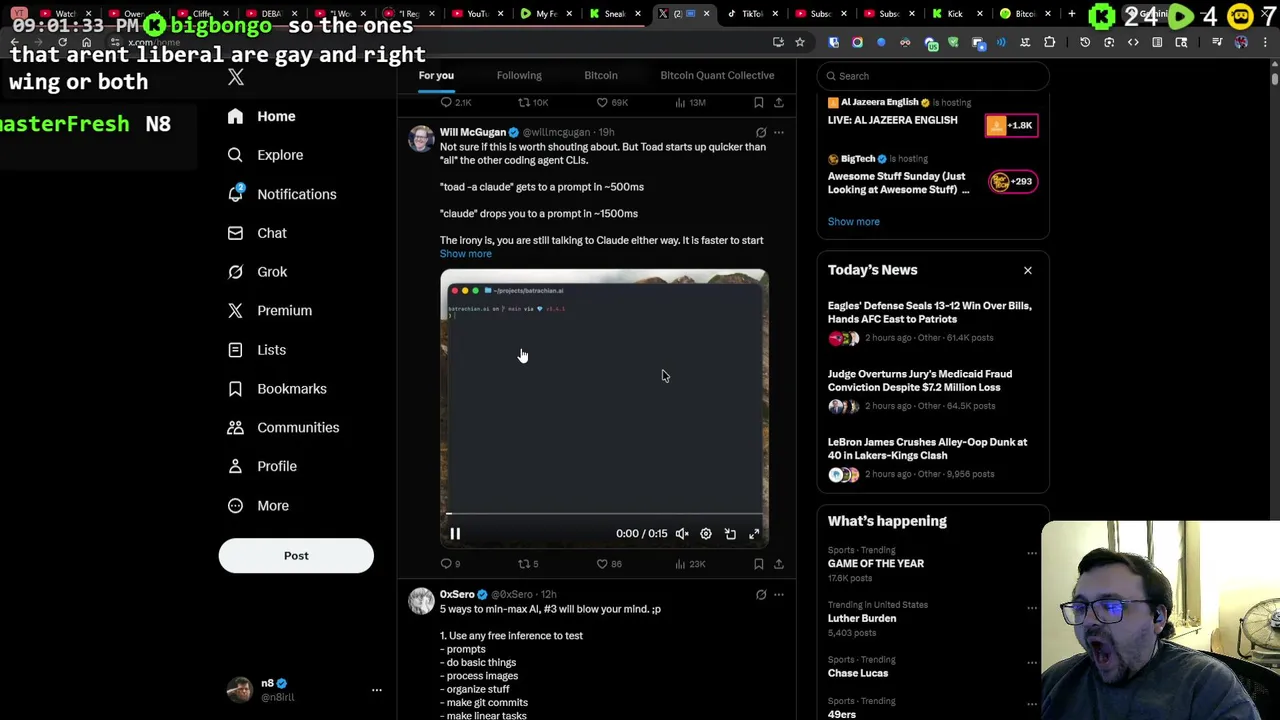Viewport: 1280px width, 720px height.
Task: Switch to the Following tab
Action: tap(519, 75)
